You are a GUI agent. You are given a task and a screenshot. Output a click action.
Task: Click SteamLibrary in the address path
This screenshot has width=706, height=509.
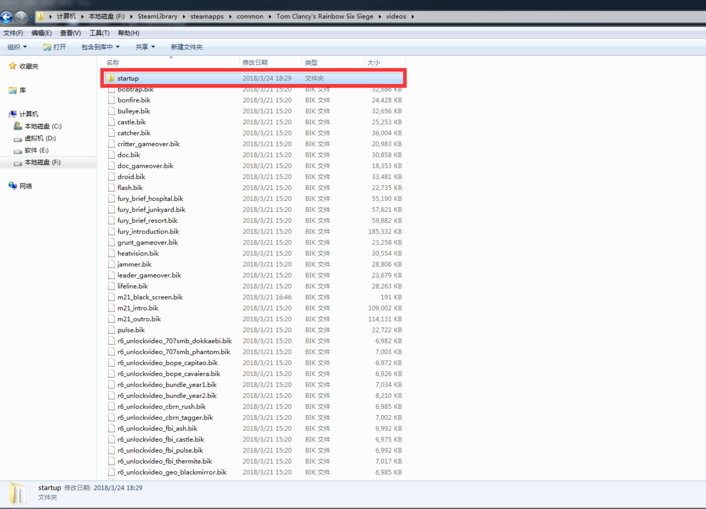click(x=157, y=16)
